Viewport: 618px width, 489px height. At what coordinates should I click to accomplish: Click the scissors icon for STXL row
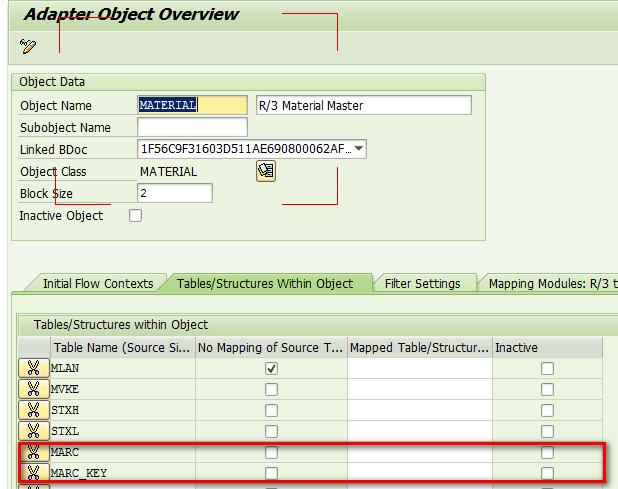pos(34,431)
